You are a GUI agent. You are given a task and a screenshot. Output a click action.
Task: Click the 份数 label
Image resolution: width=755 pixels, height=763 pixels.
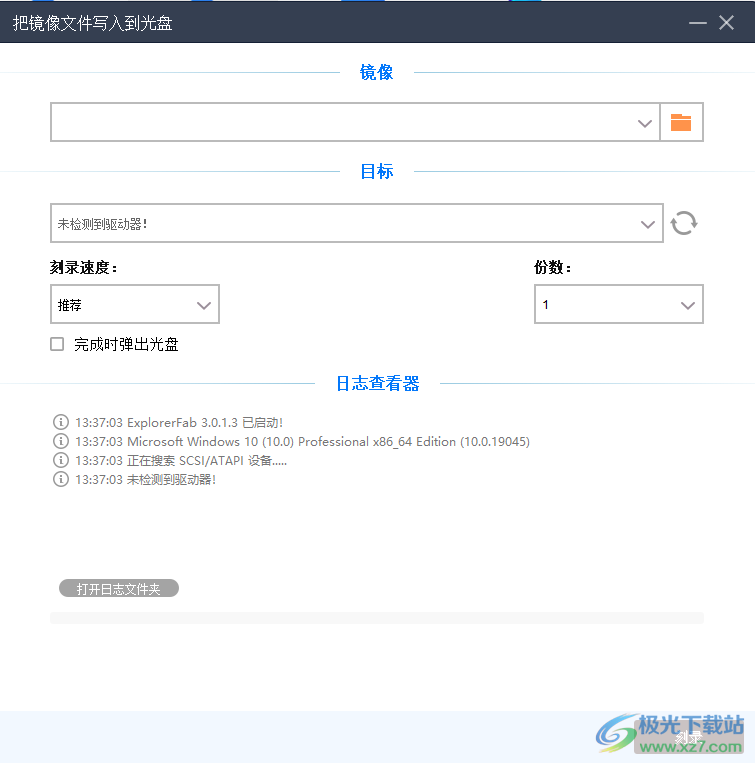553,267
